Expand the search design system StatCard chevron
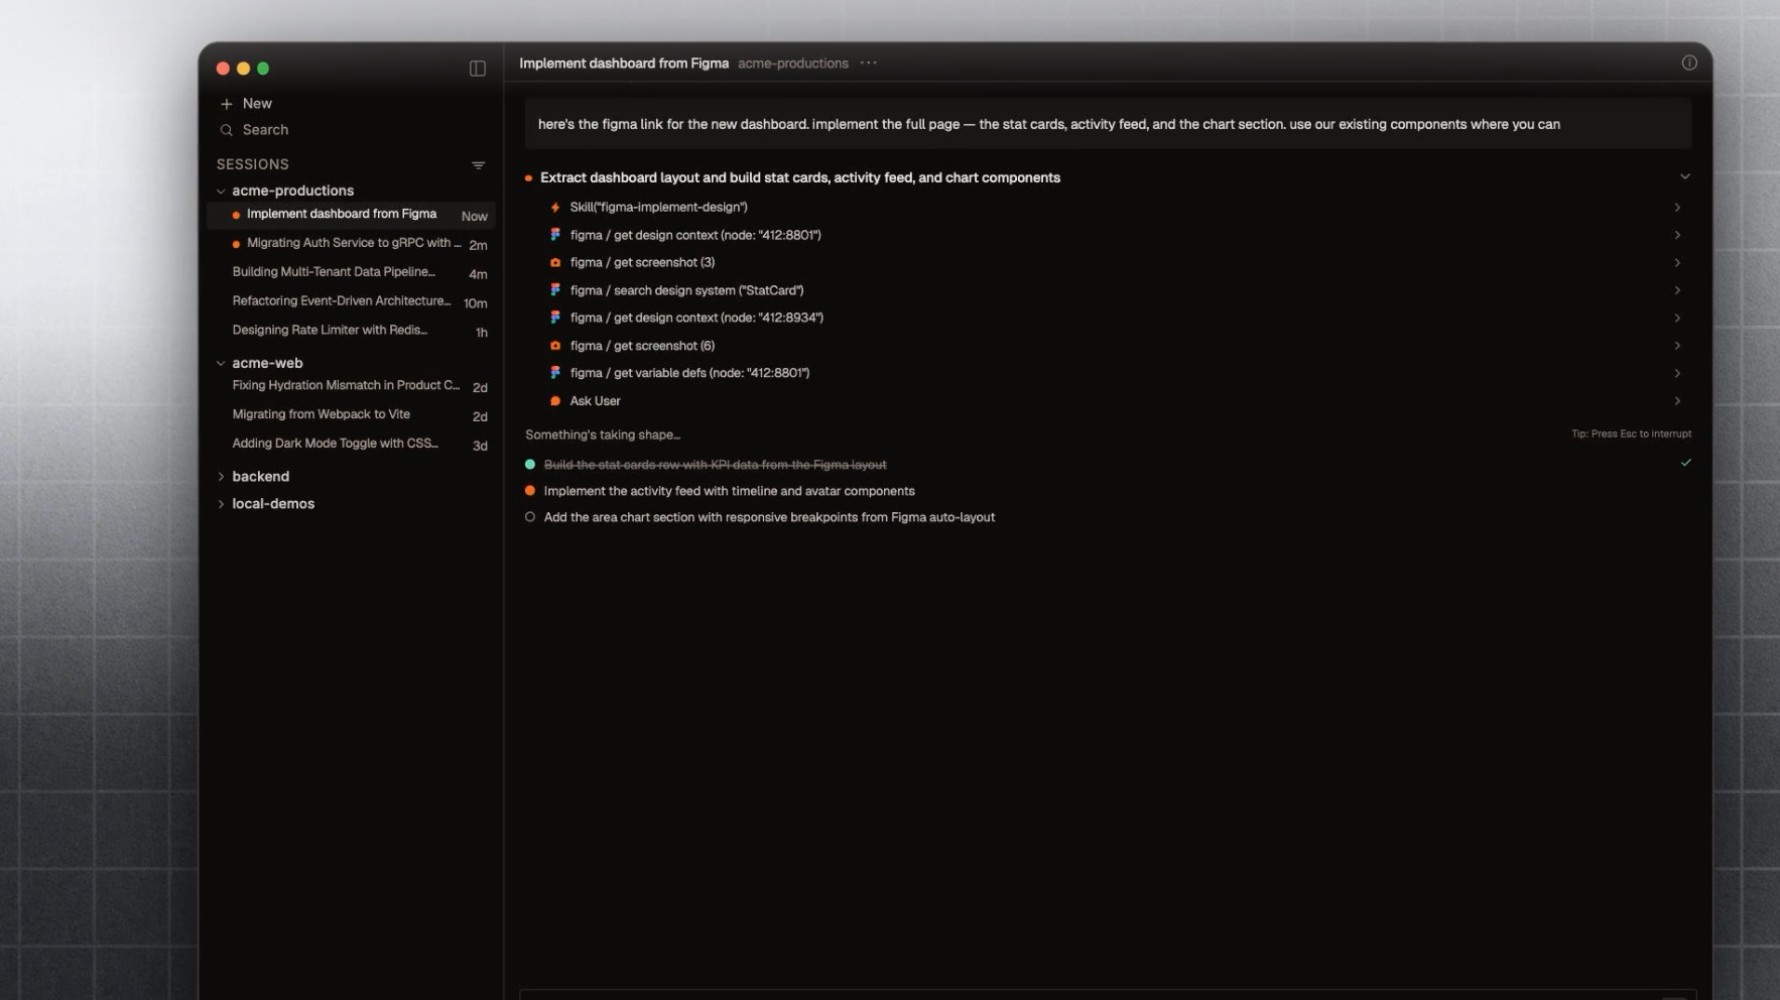The image size is (1780, 1000). point(1677,290)
